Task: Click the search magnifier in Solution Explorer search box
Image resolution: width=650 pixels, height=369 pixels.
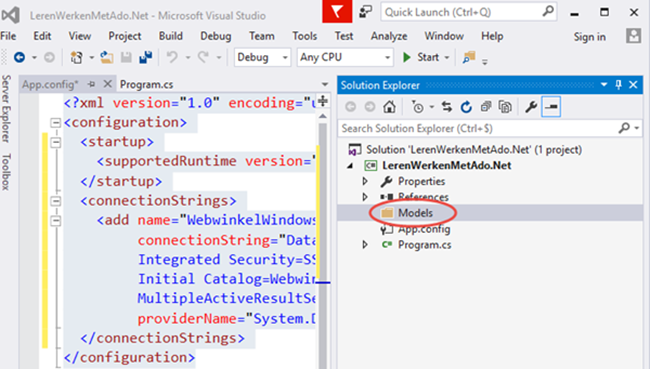Action: [x=624, y=128]
